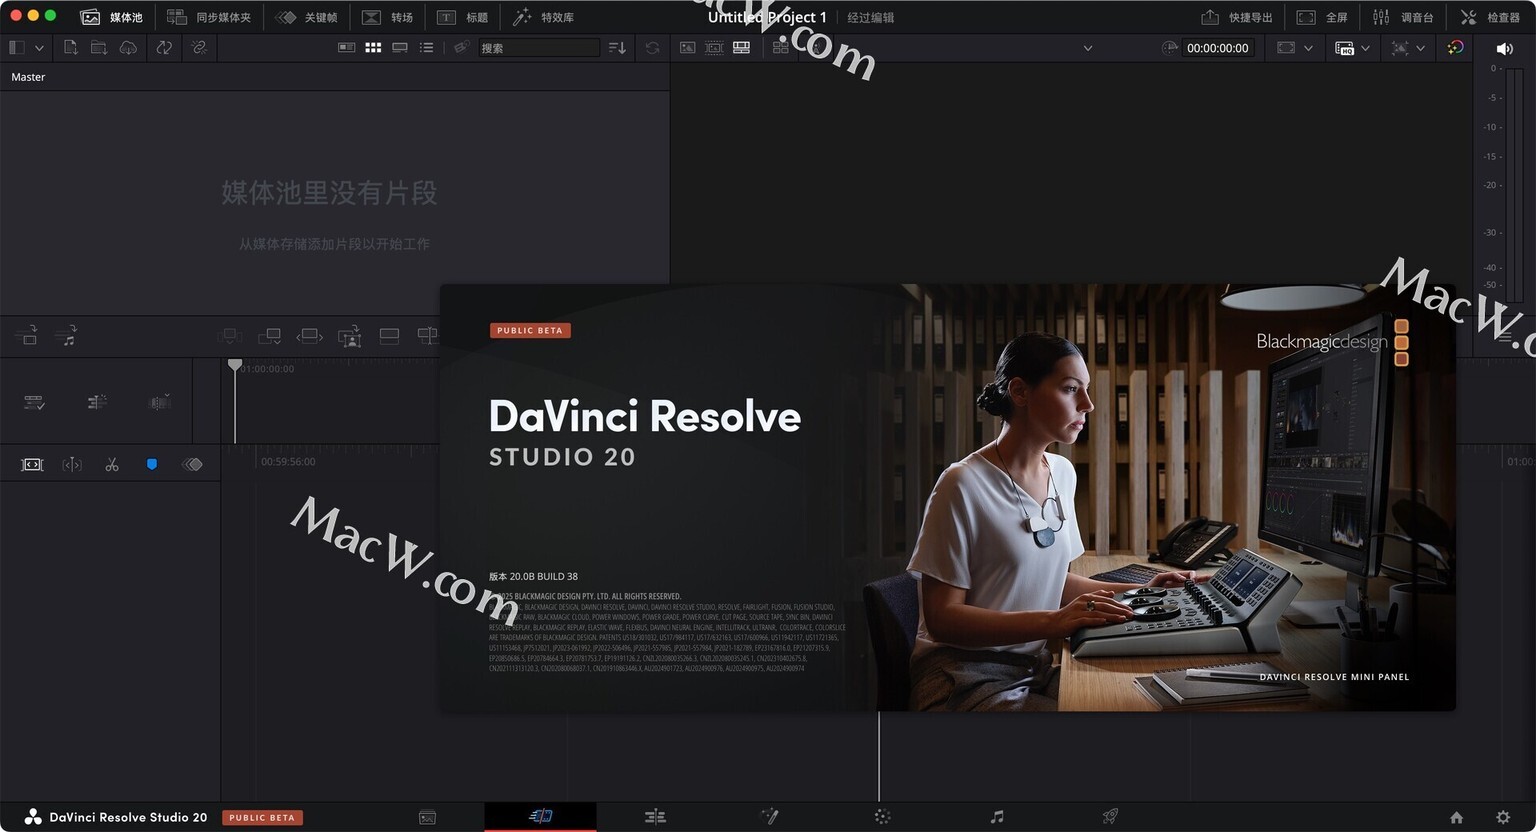
Task: Click the video-only insert icon
Action: point(29,336)
